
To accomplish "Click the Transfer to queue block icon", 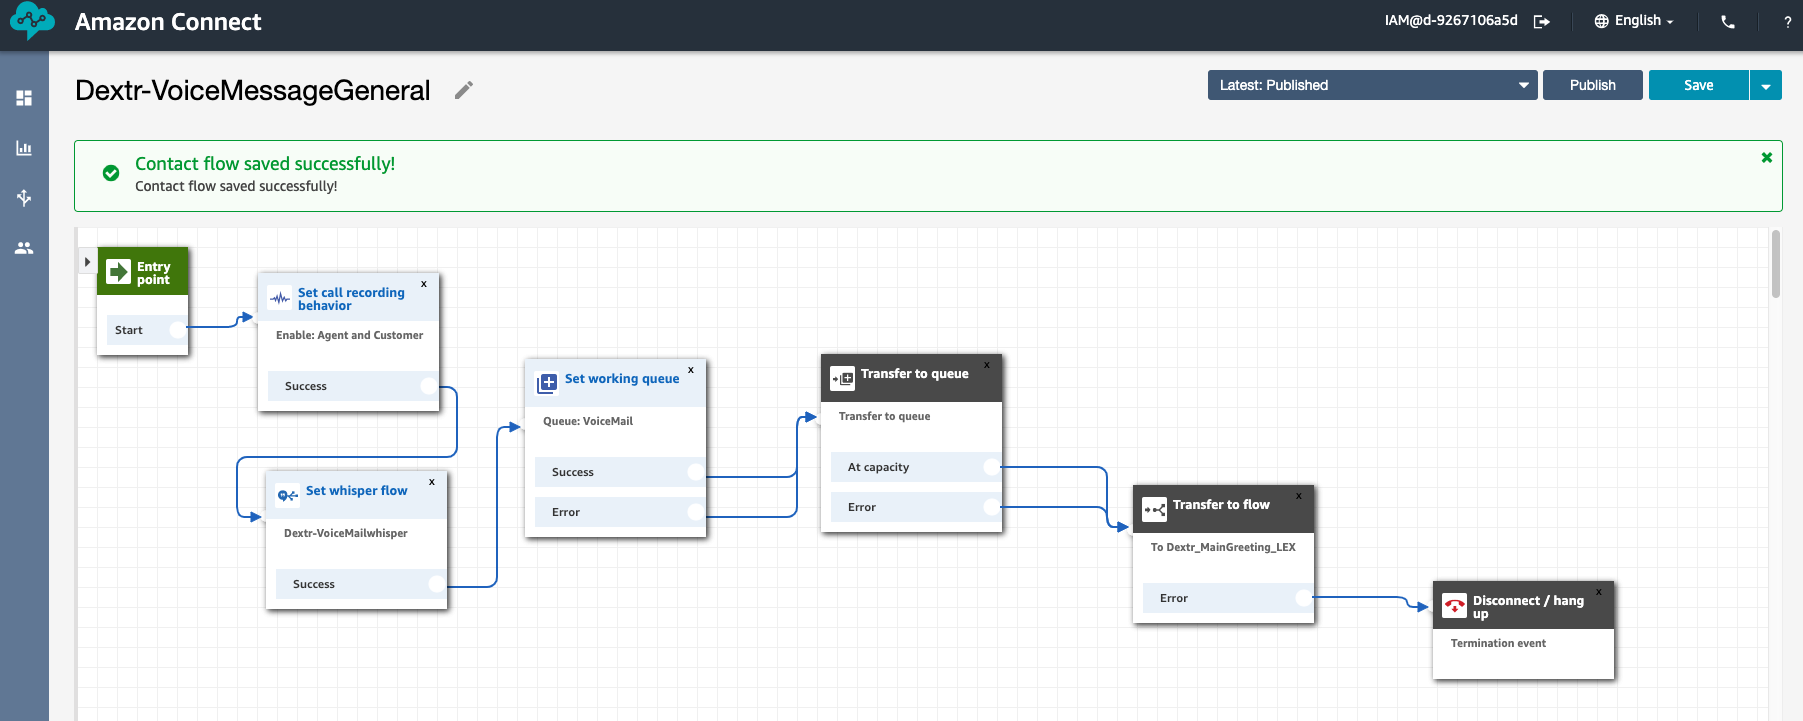I will 843,378.
